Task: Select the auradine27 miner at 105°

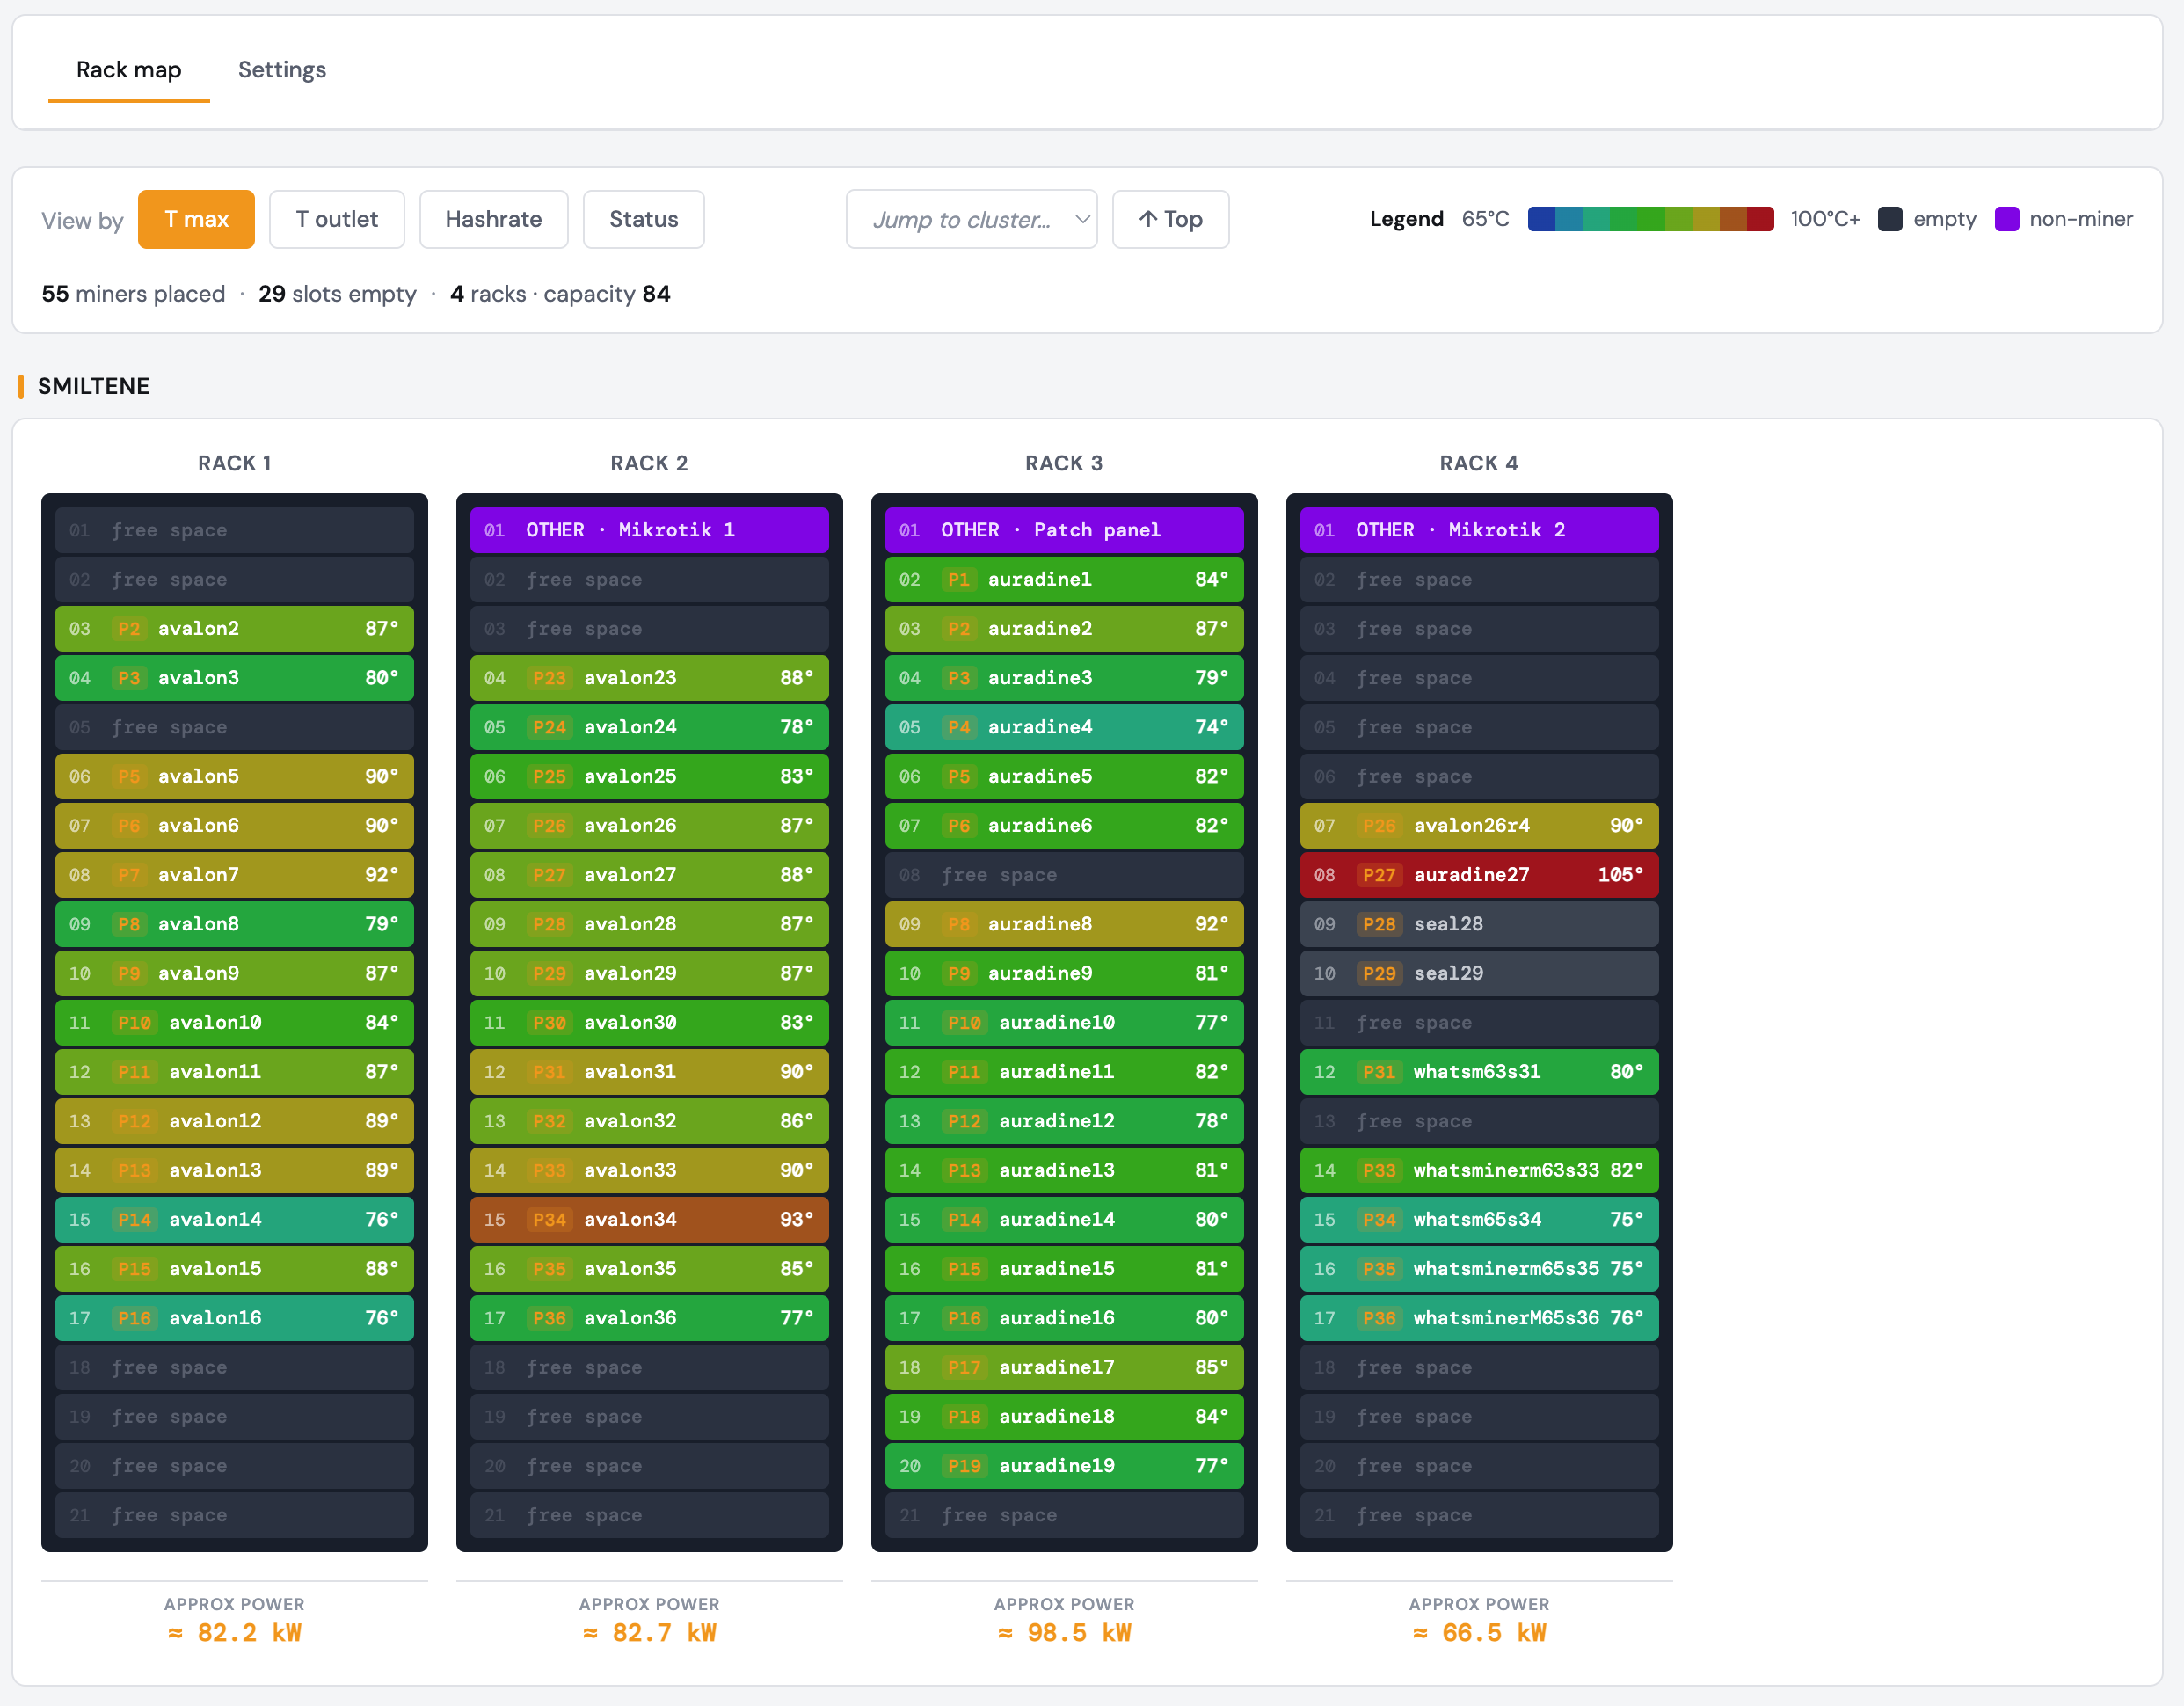Action: [x=1479, y=875]
